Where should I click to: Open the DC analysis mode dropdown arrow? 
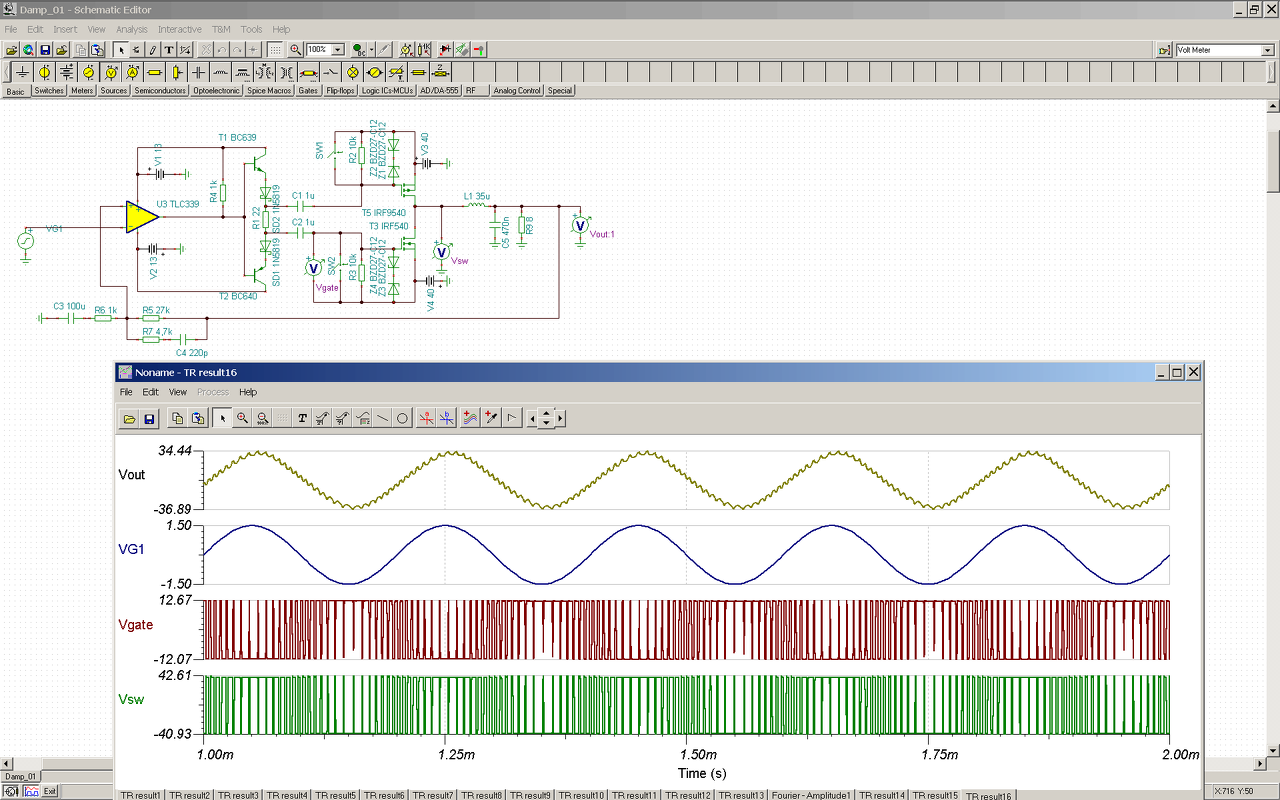pos(371,49)
